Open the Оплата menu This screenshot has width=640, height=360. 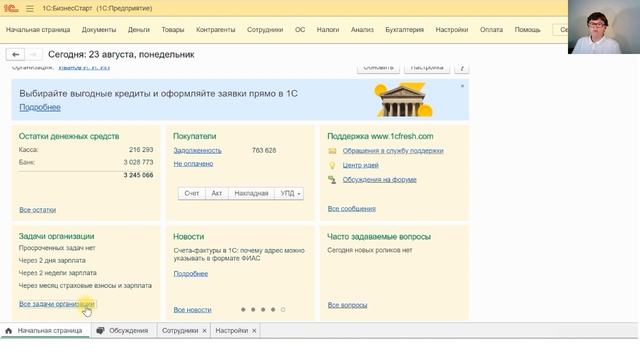[x=491, y=30]
